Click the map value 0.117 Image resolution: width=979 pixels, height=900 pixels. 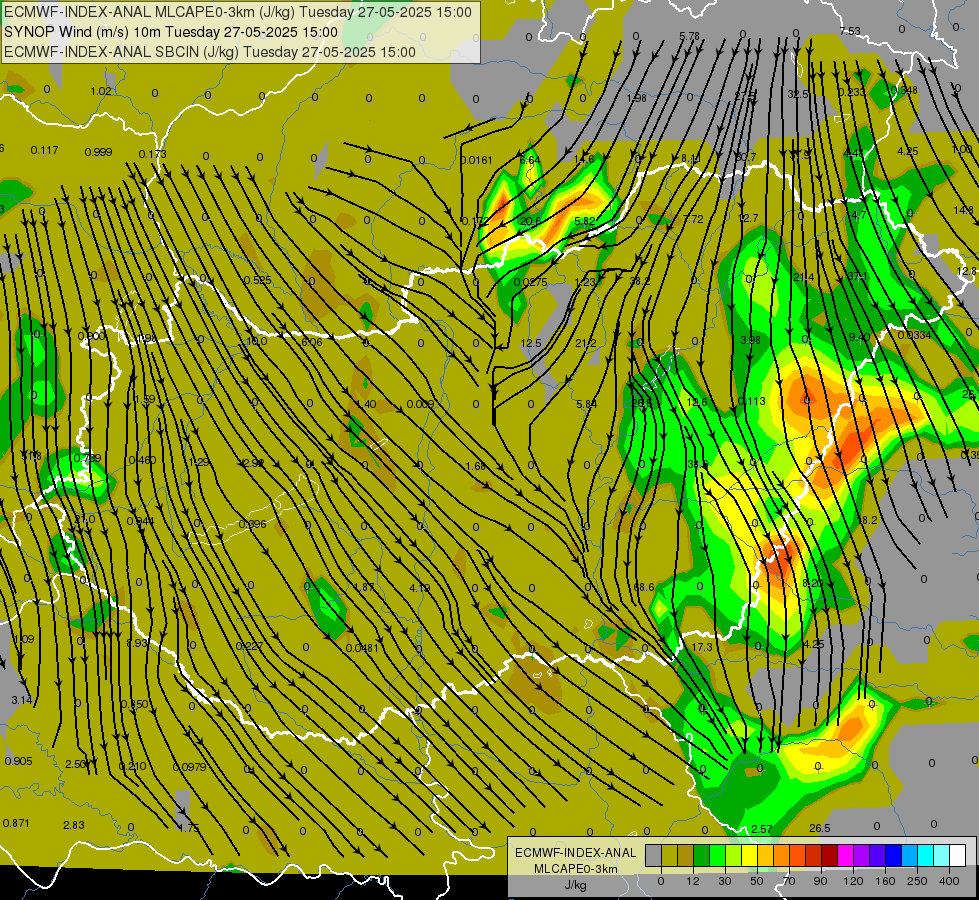(44, 150)
